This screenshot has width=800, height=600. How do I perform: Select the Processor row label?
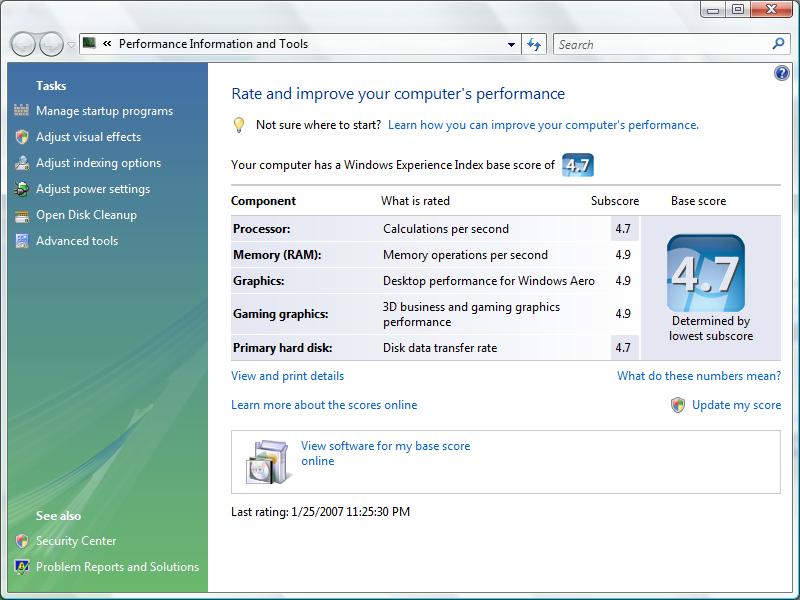tap(261, 229)
